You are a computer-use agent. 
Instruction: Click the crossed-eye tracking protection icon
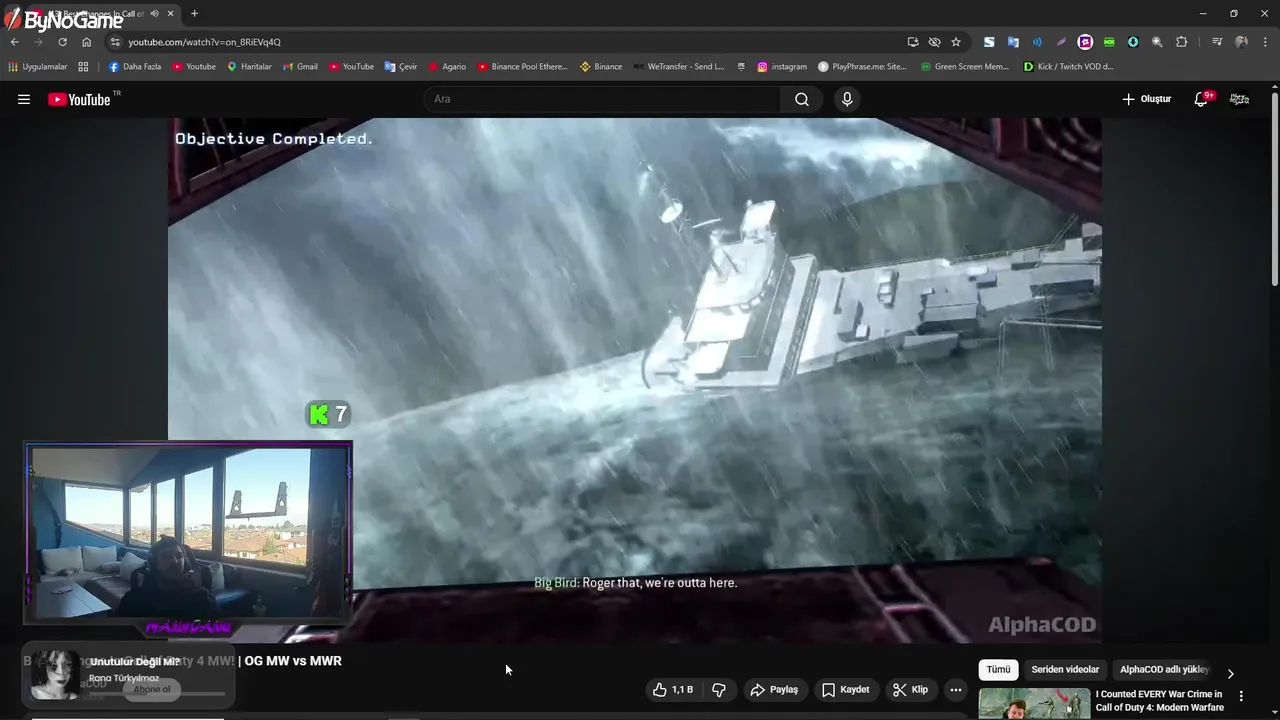coord(934,42)
